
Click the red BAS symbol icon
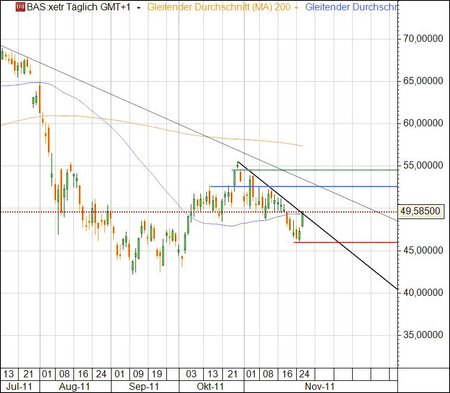click(20, 7)
